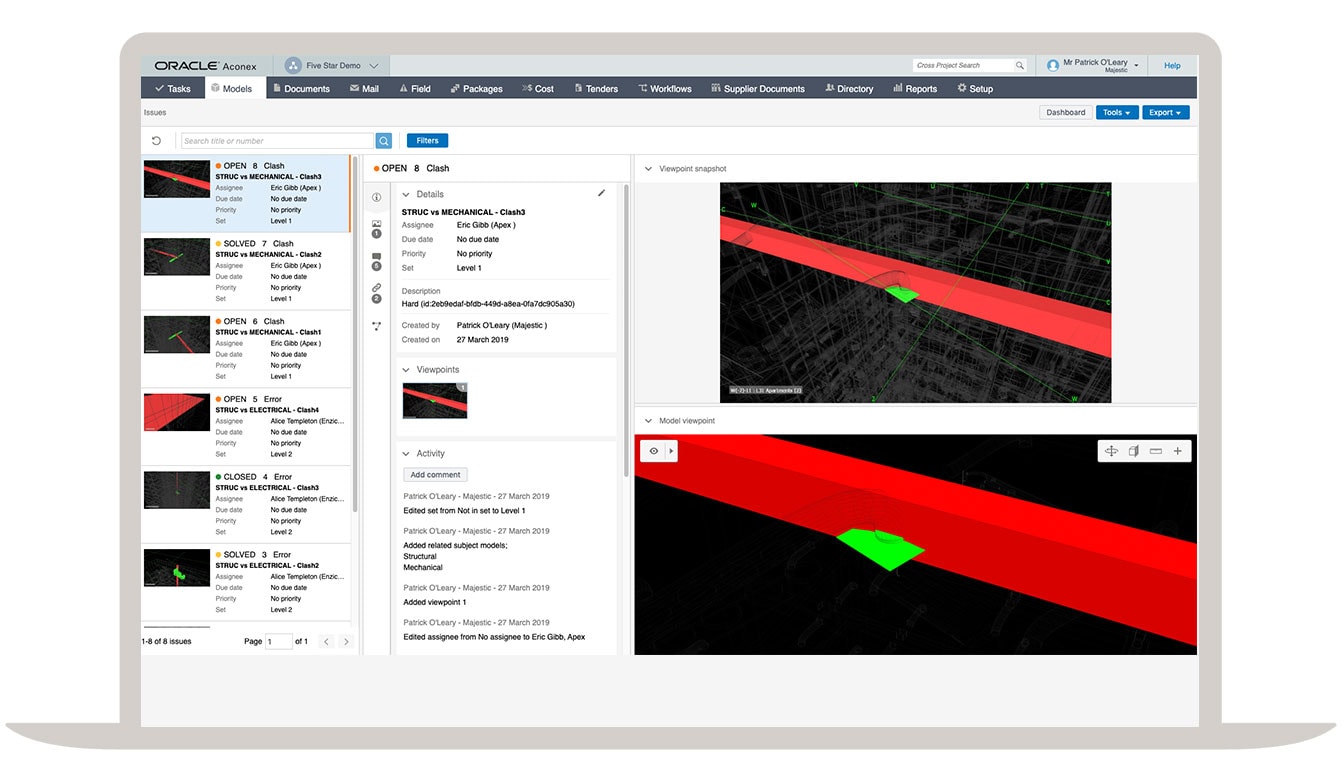The width and height of the screenshot is (1344, 764).
Task: Open the Tenders tab
Action: coord(596,89)
